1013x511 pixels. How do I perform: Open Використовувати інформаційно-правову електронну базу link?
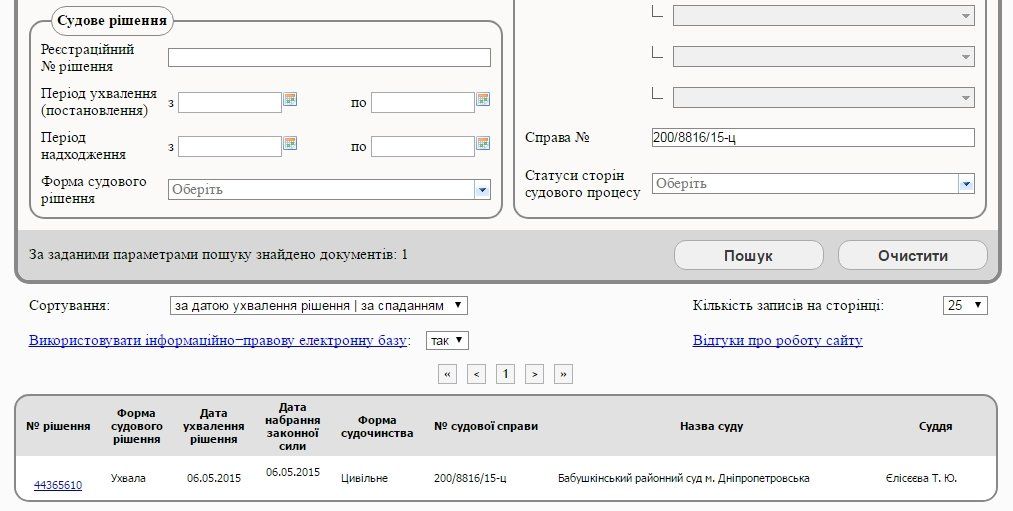click(218, 340)
